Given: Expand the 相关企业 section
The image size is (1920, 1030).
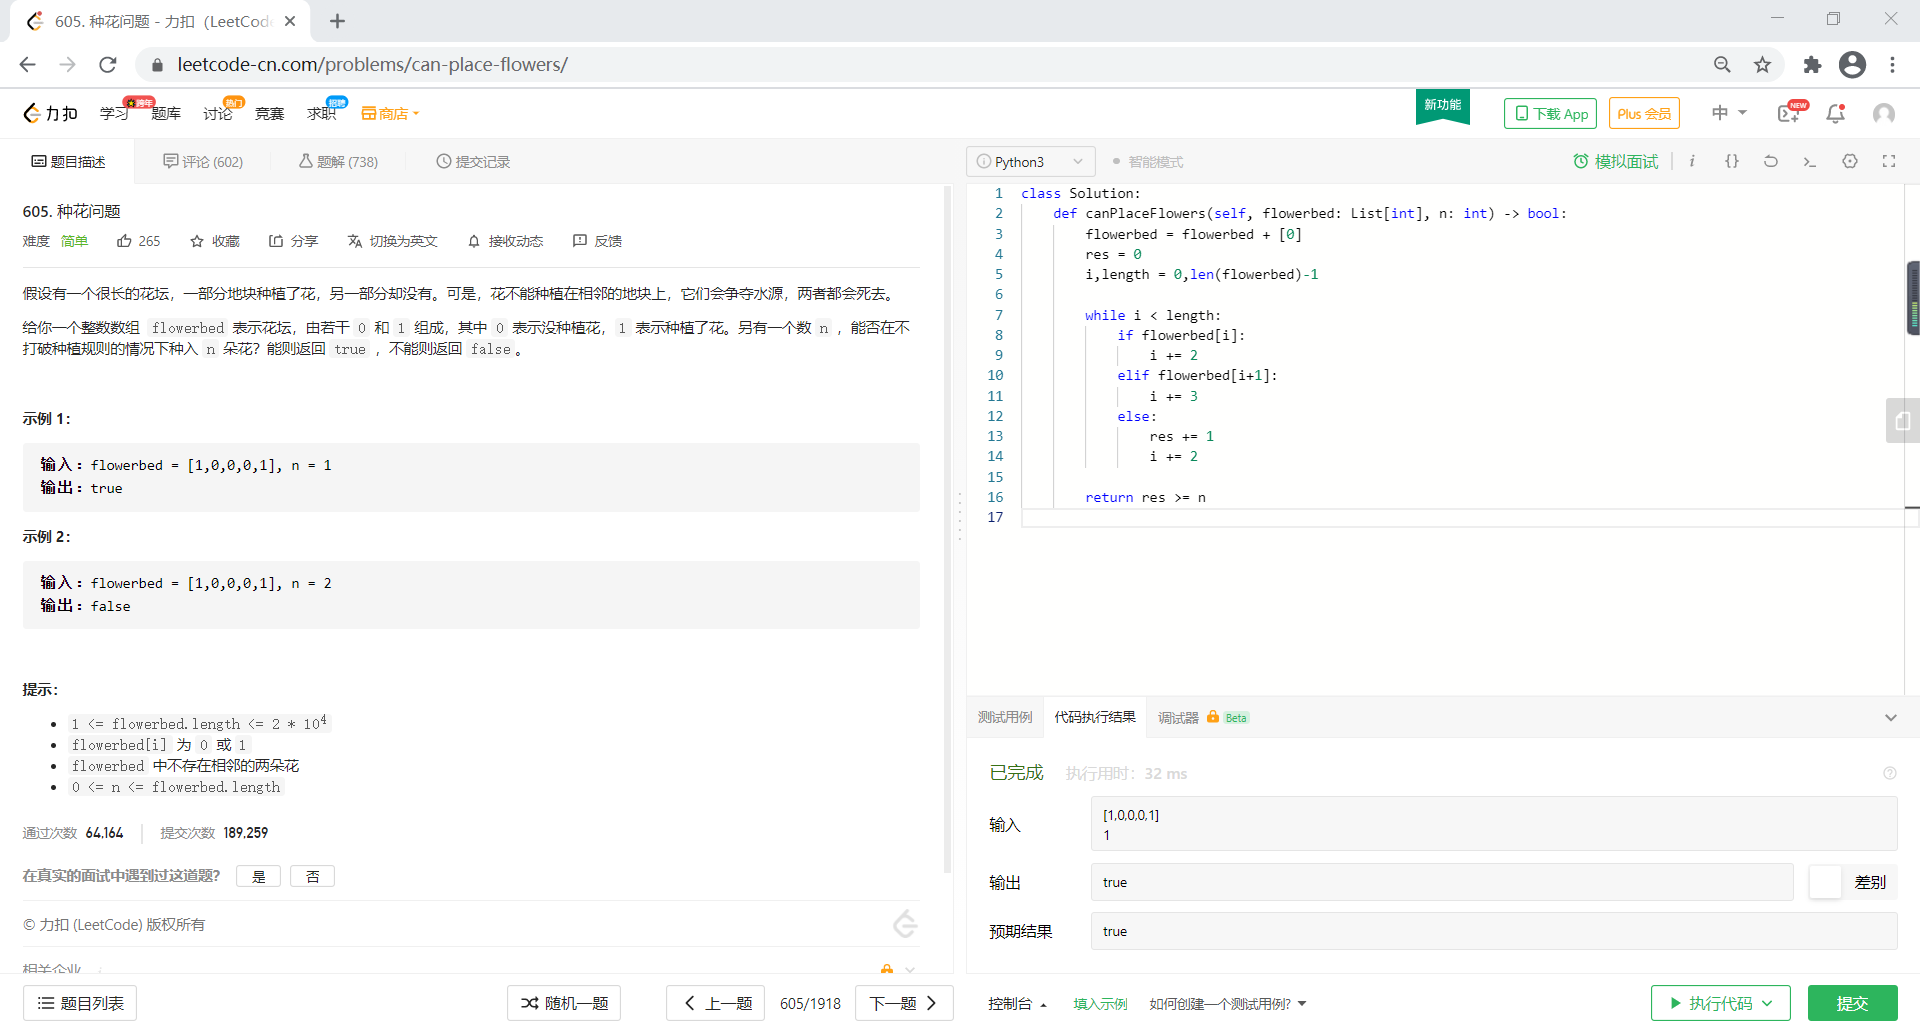Looking at the screenshot, I should 909,969.
